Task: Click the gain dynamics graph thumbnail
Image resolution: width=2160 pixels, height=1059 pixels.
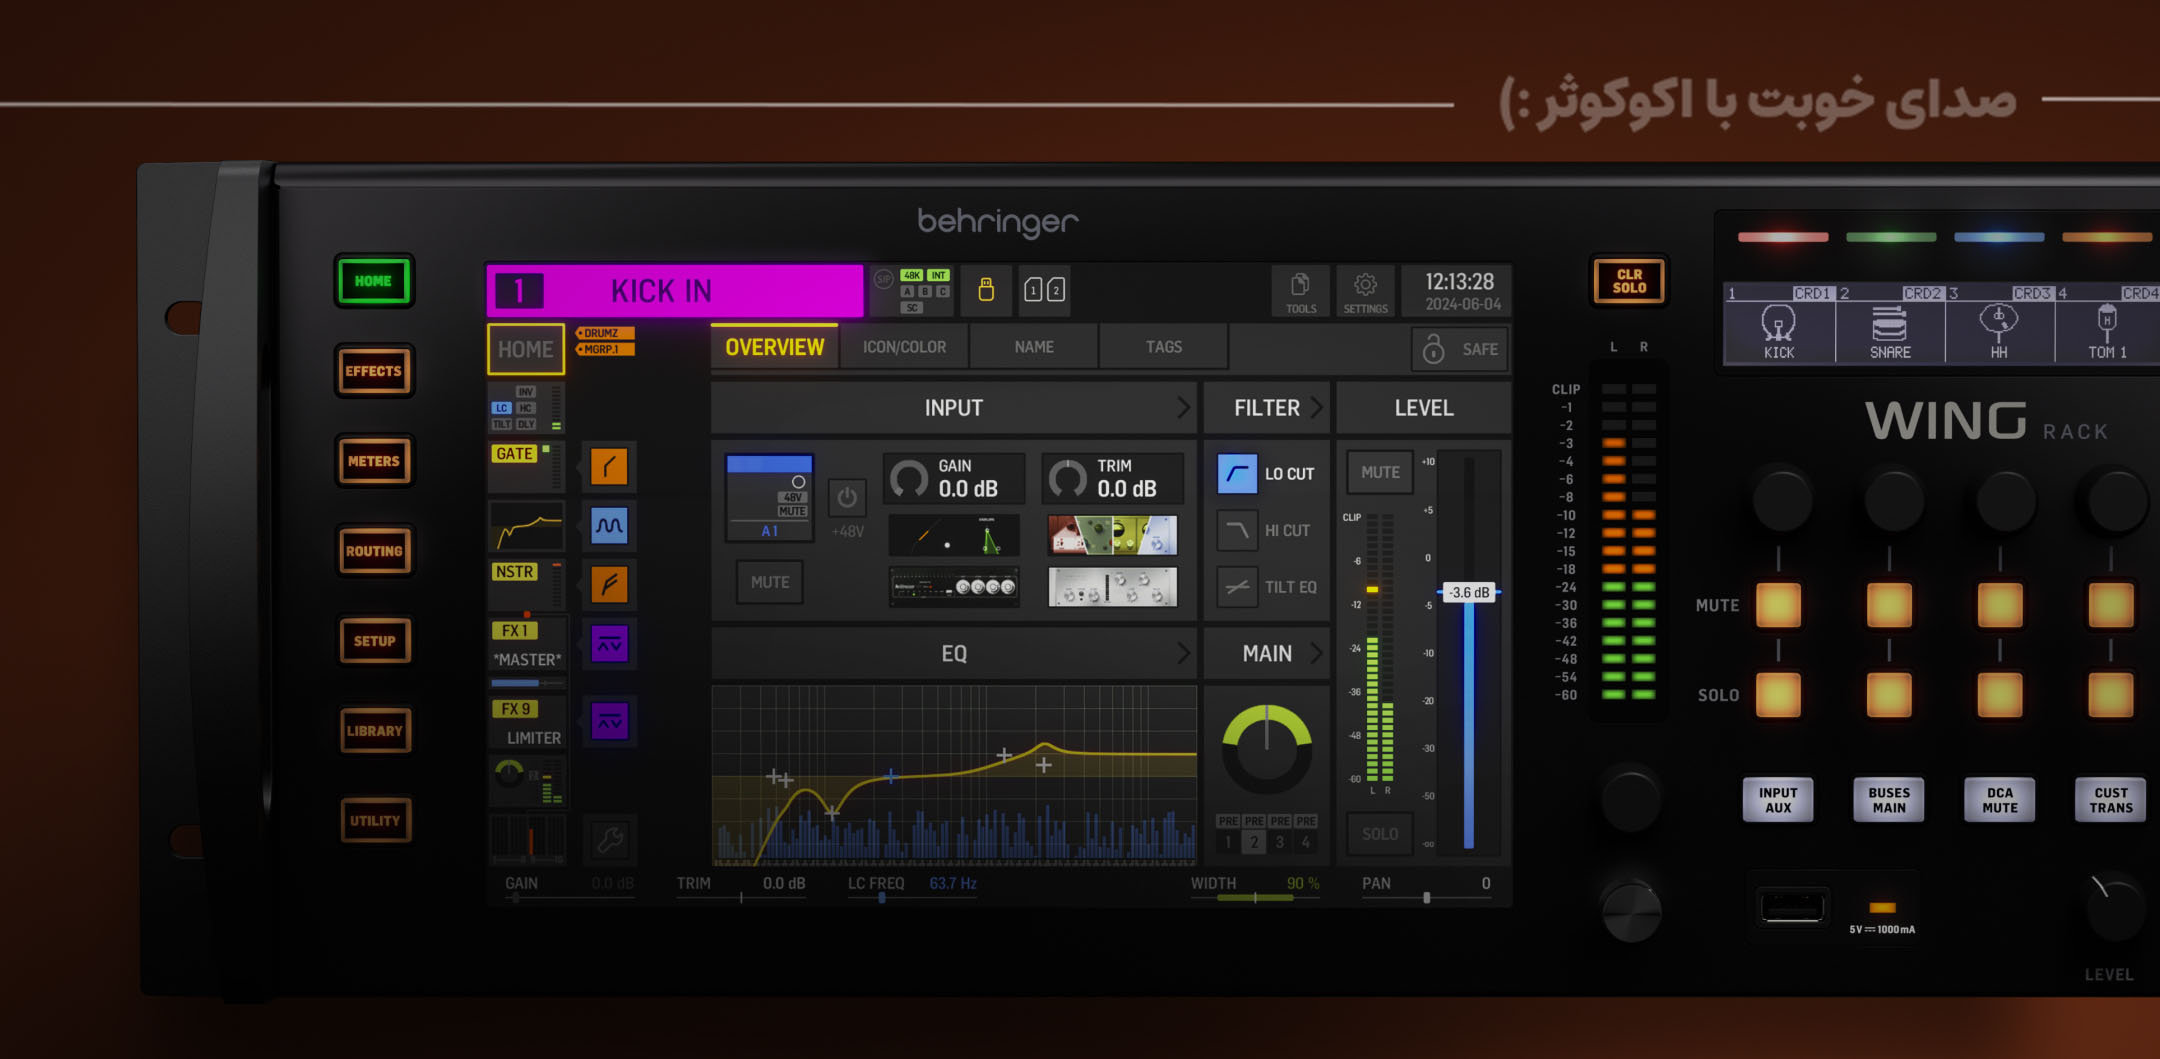Action: click(x=954, y=535)
